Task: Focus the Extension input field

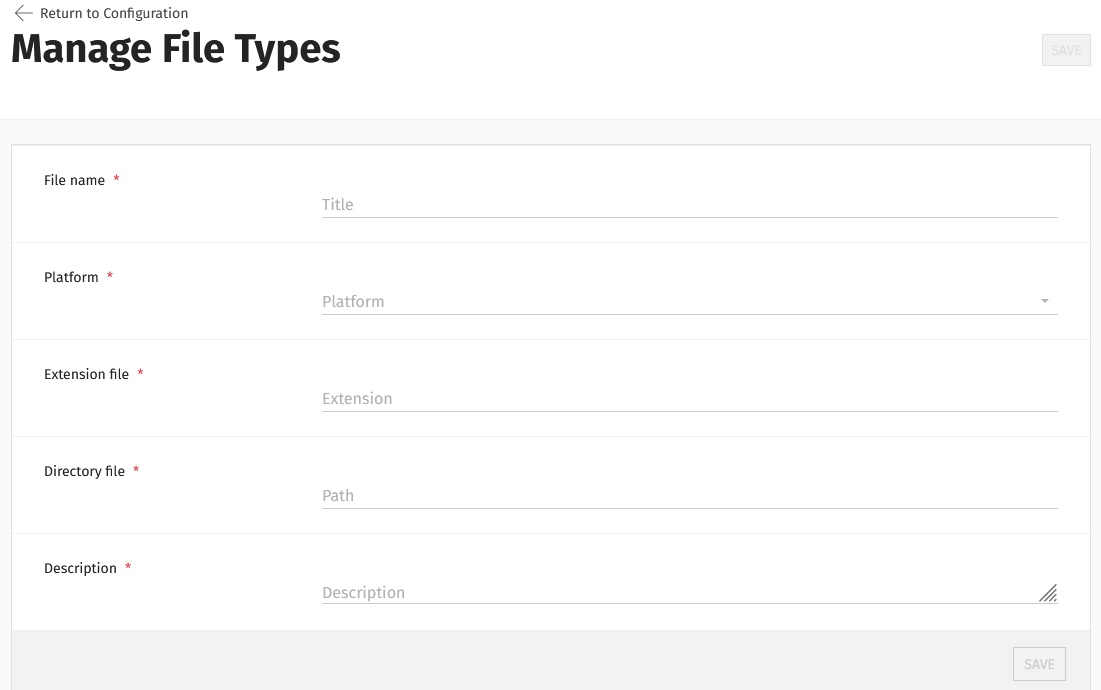Action: (x=690, y=398)
